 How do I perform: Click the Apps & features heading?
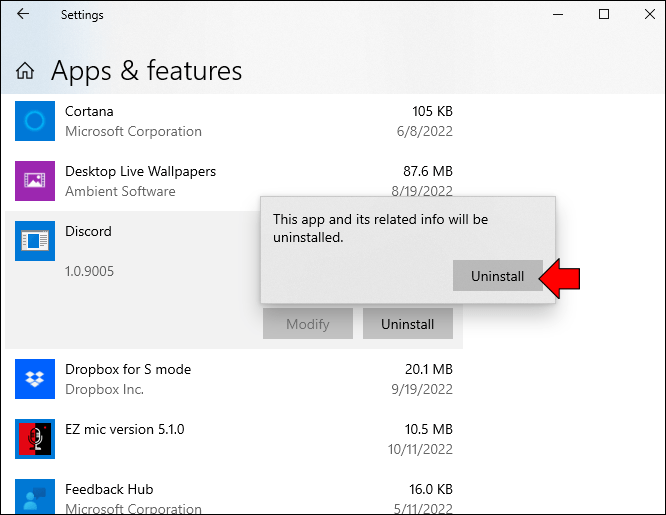tap(147, 71)
